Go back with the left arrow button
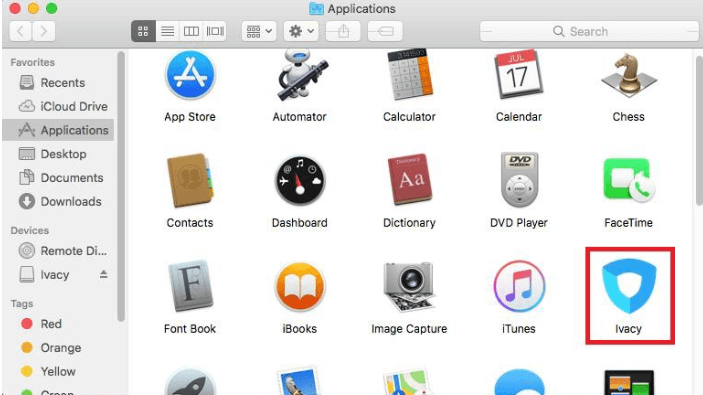703x395 pixels. pyautogui.click(x=20, y=31)
